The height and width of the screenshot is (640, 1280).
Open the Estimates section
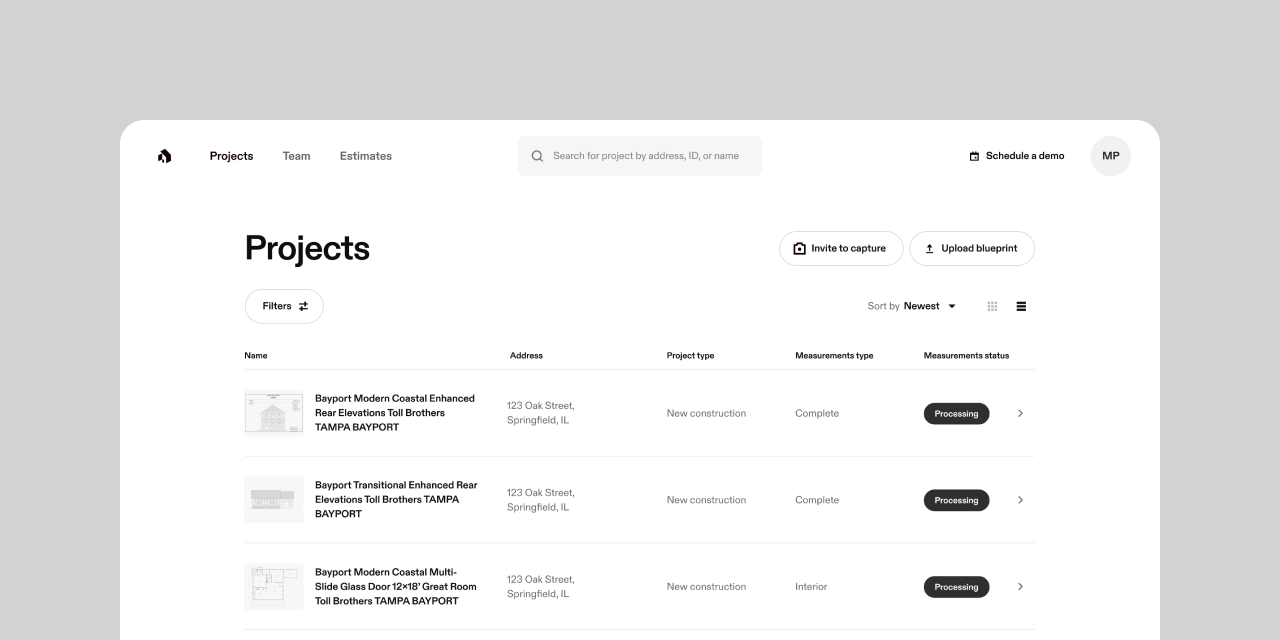pos(365,156)
